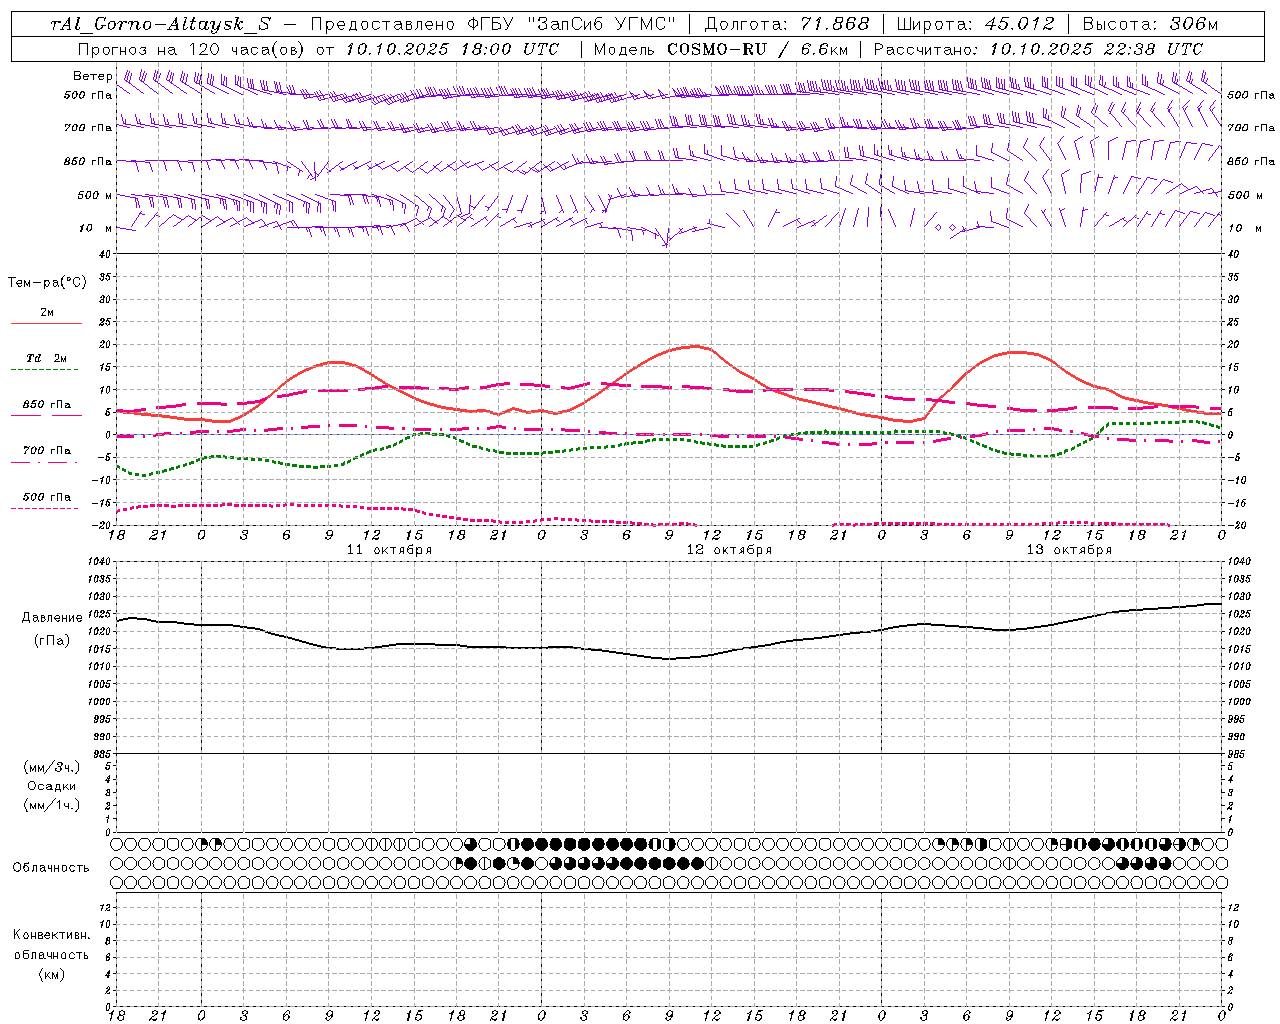Click the Прогноз на 120 часа(ов) text
This screenshot has width=1280, height=1024.
192,49
